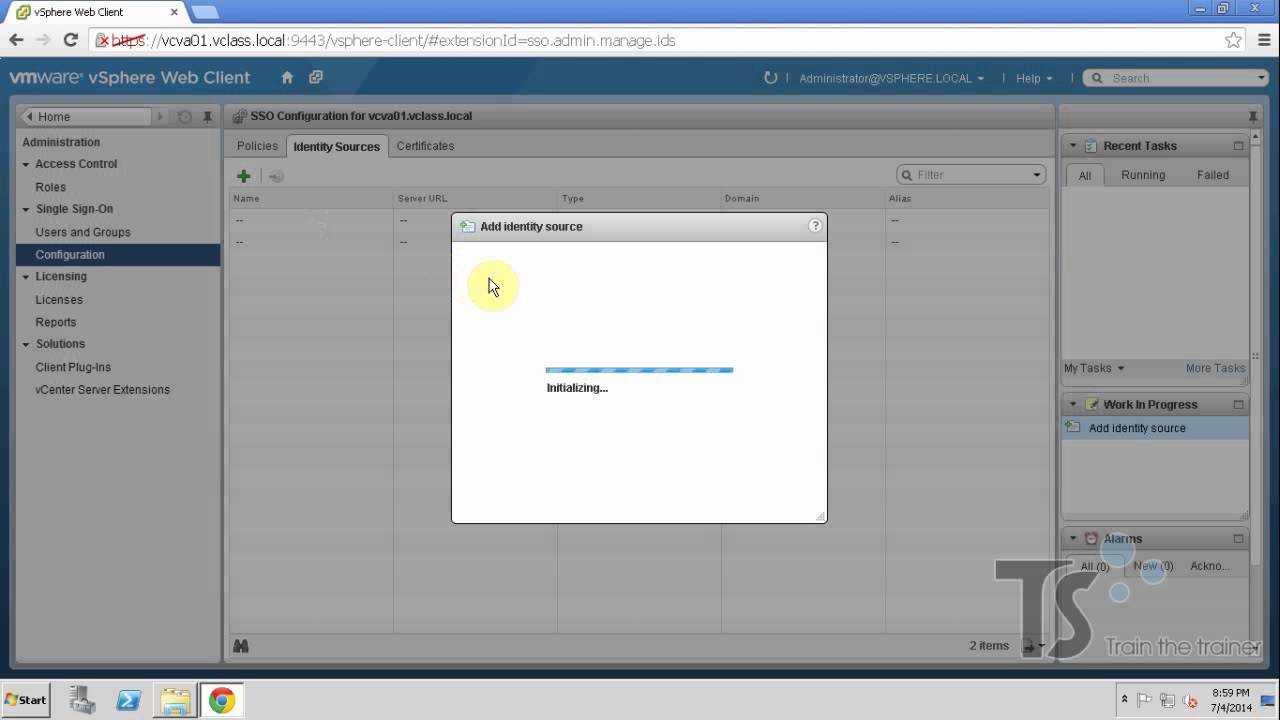Click Home back button in navigator
Screen dimensions: 1280x720
click(x=85, y=117)
